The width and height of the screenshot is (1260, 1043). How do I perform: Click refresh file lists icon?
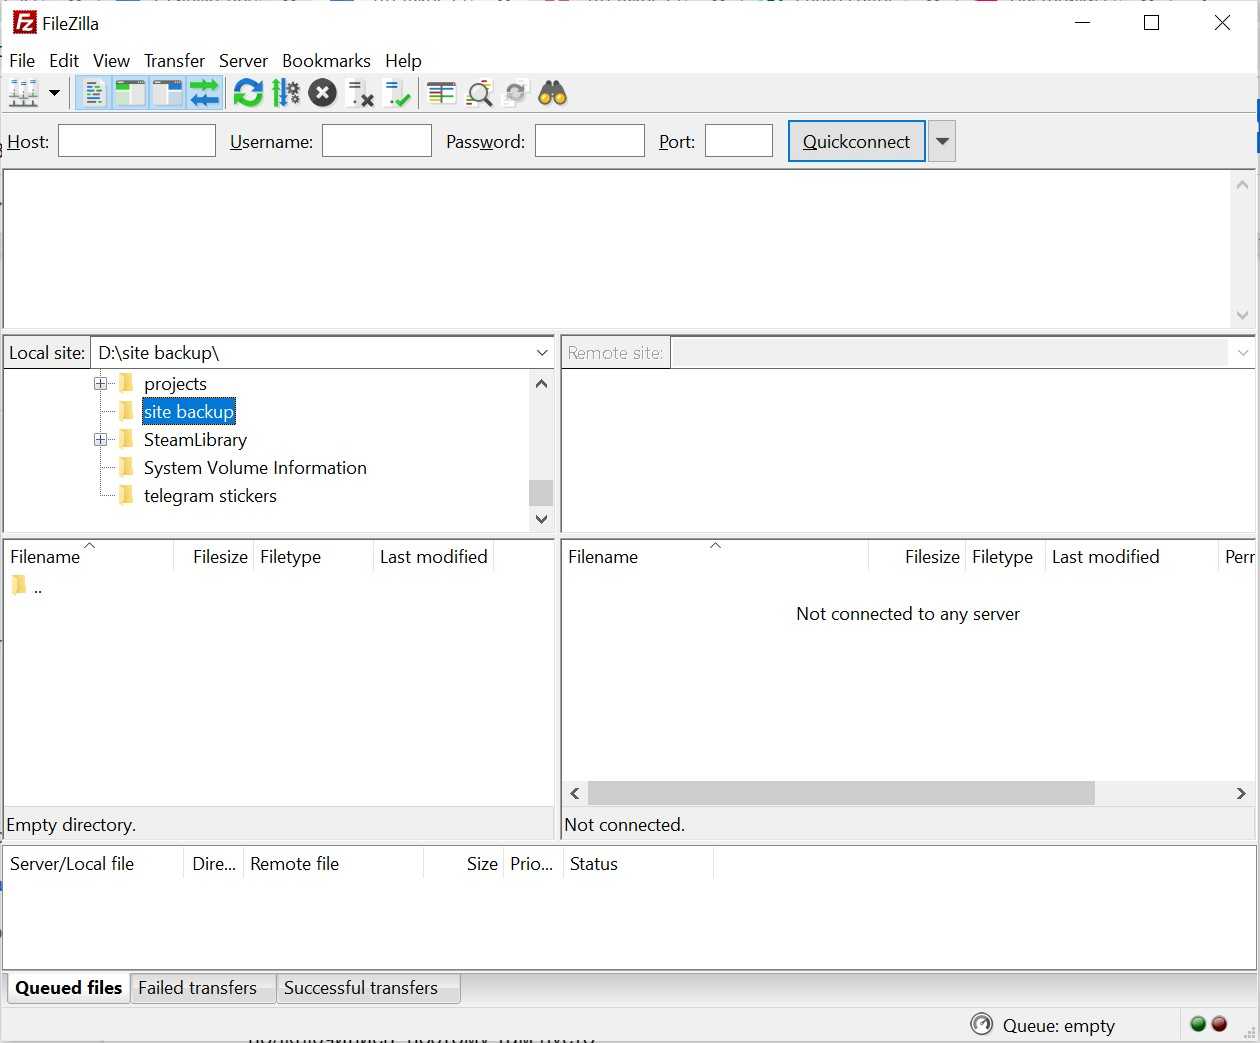coord(248,93)
